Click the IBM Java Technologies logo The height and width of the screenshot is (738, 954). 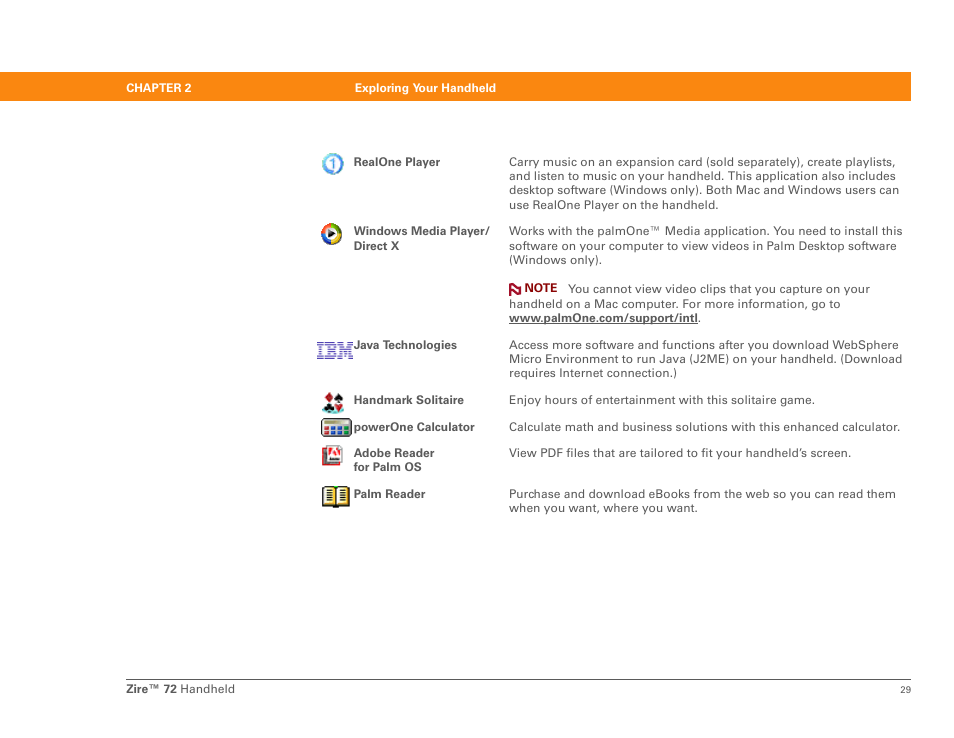[334, 350]
